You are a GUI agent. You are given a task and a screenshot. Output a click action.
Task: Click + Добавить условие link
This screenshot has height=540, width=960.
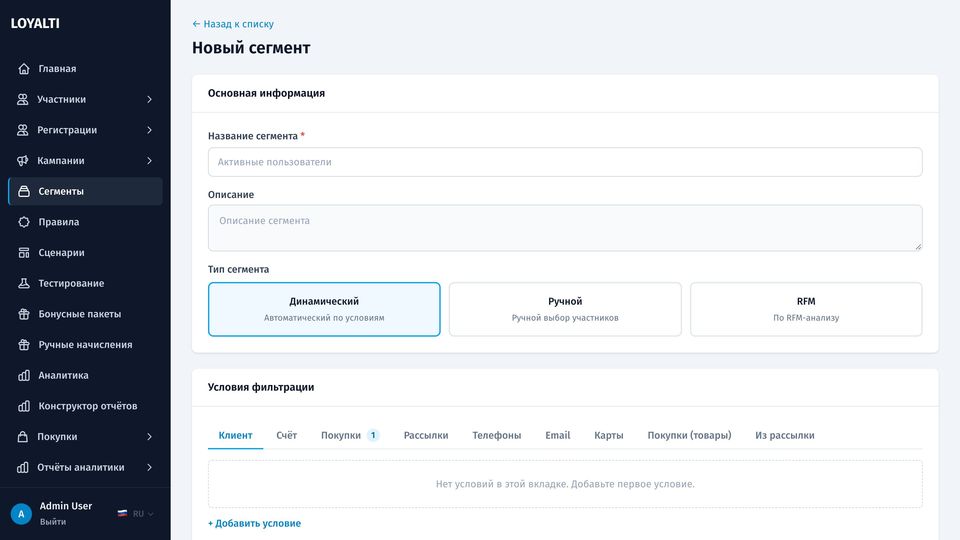coord(254,523)
